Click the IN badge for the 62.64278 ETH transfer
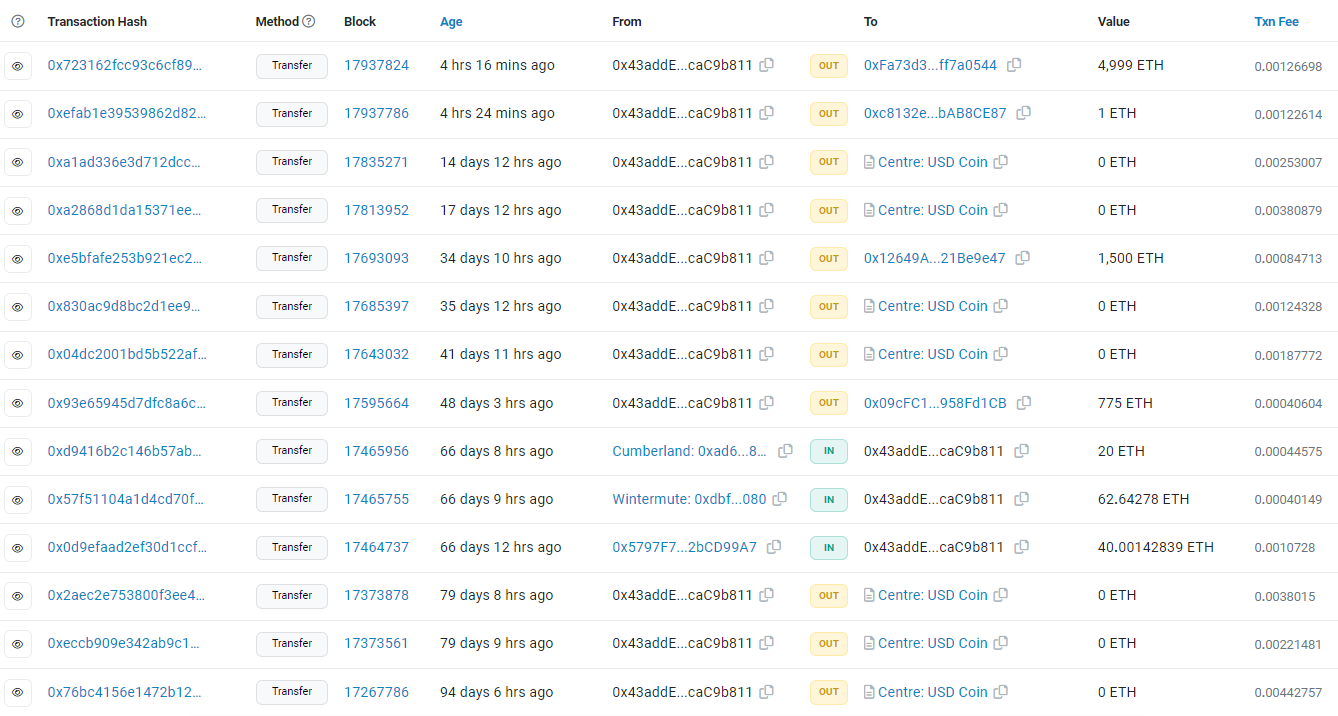The width and height of the screenshot is (1338, 716). click(828, 499)
